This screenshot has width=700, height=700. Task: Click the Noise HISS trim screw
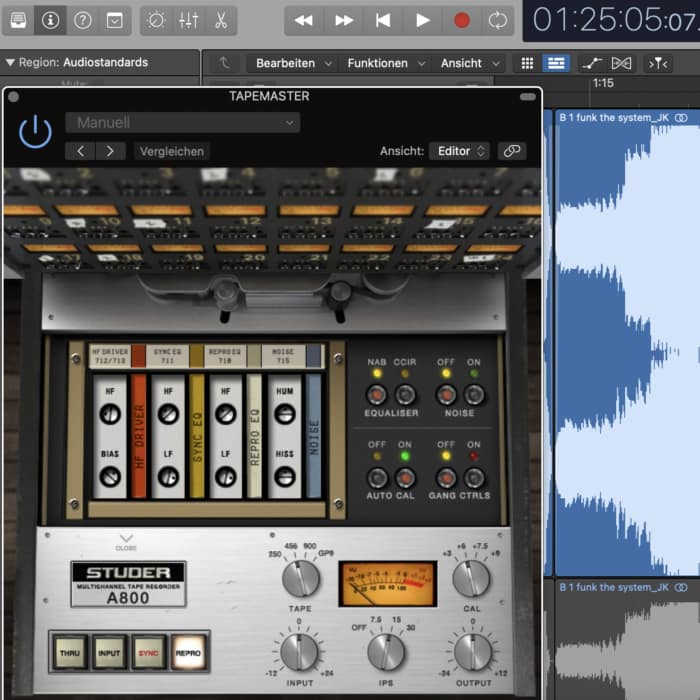[284, 476]
